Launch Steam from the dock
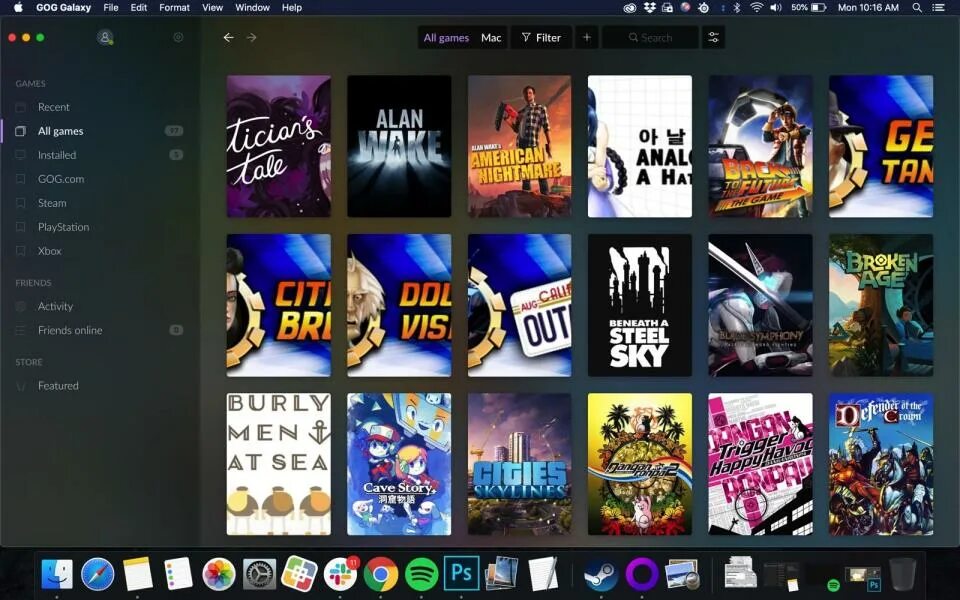The width and height of the screenshot is (960, 600). [x=601, y=574]
